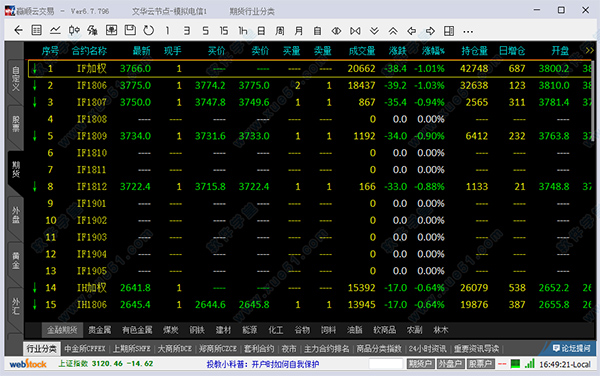
Task: Refresh data with the circular arrow icon
Action: 148,30
